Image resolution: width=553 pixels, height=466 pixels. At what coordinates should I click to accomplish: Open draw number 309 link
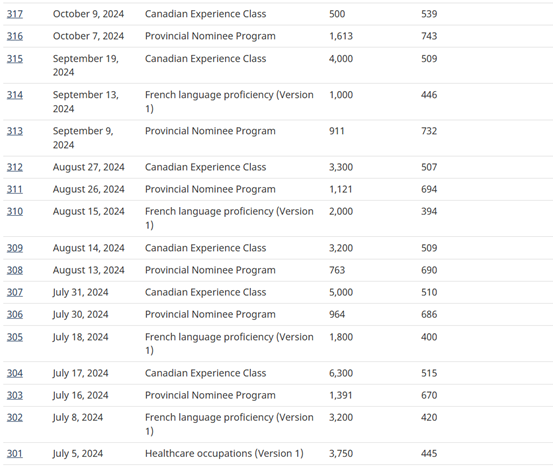tap(15, 248)
